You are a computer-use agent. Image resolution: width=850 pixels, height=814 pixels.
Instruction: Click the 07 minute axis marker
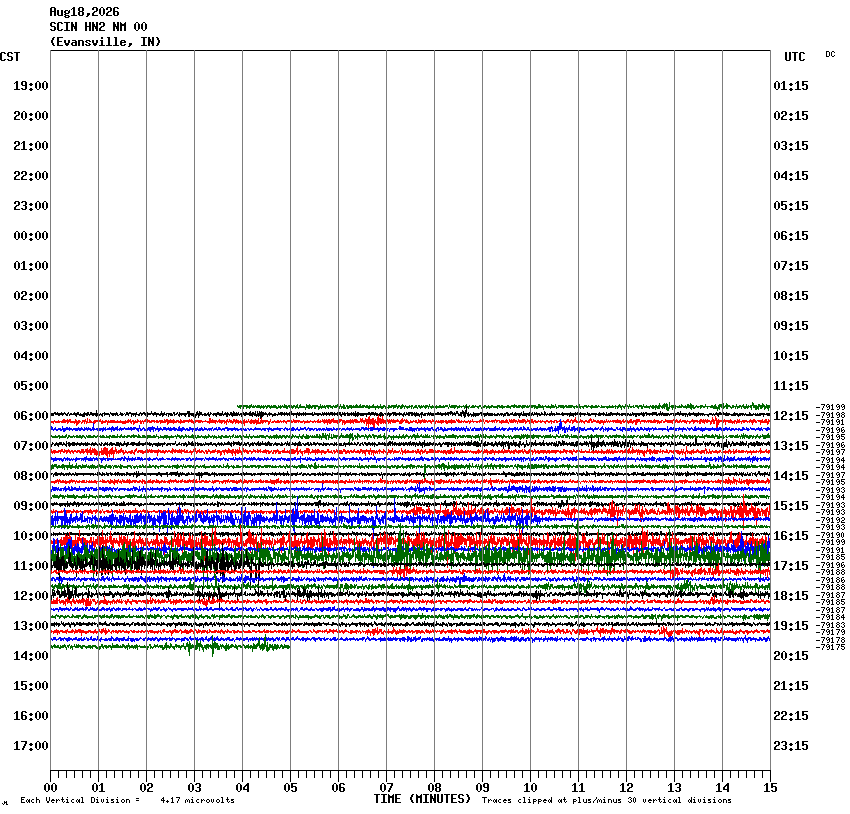(x=387, y=788)
